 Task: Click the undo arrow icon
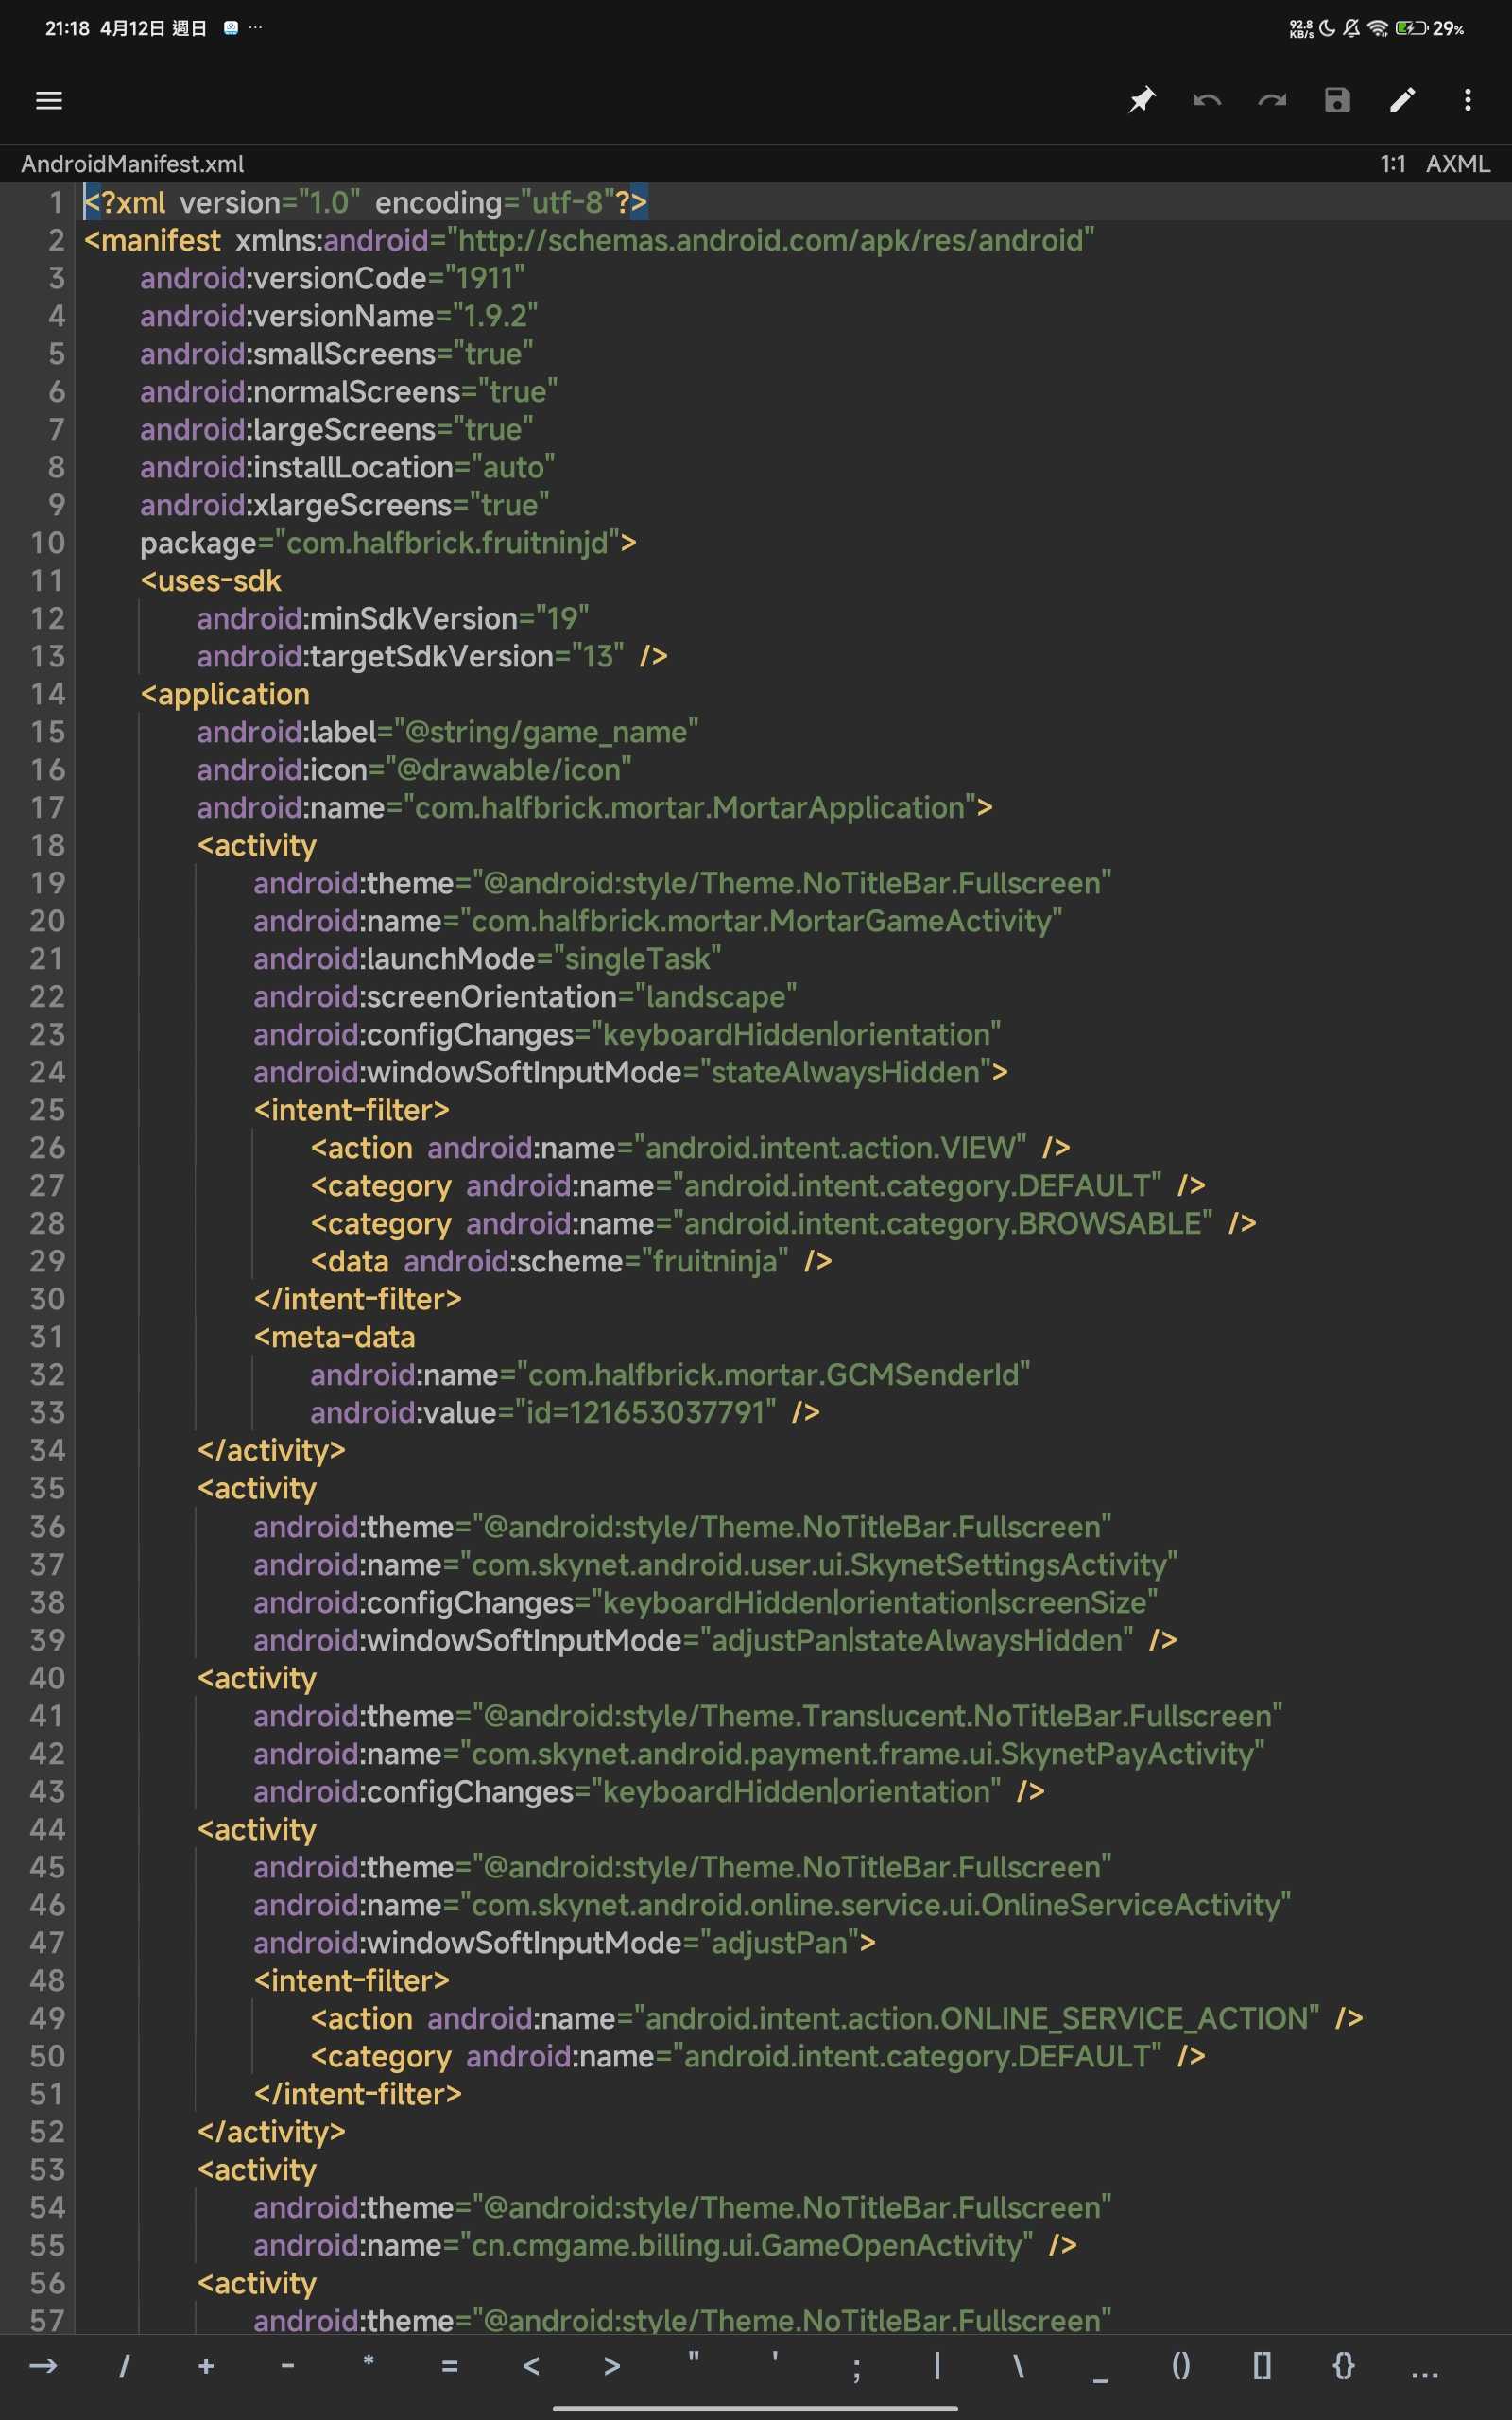tap(1207, 100)
